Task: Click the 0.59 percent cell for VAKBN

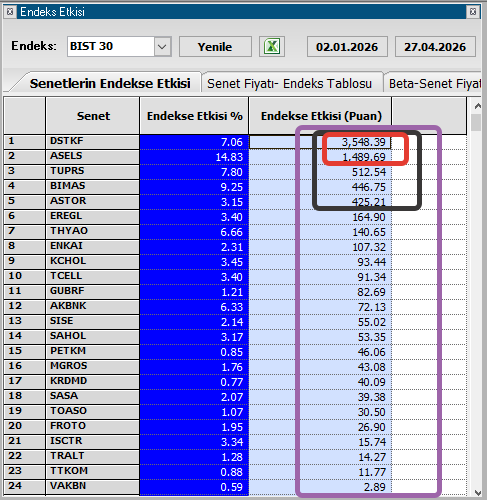Action: click(x=194, y=487)
